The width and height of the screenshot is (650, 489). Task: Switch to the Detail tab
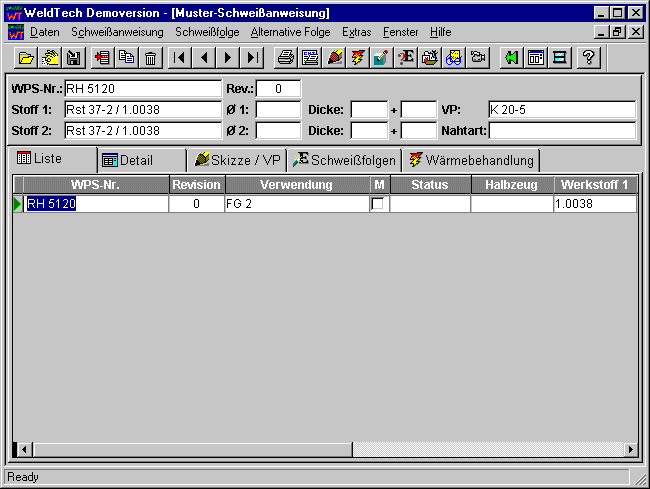pos(137,160)
